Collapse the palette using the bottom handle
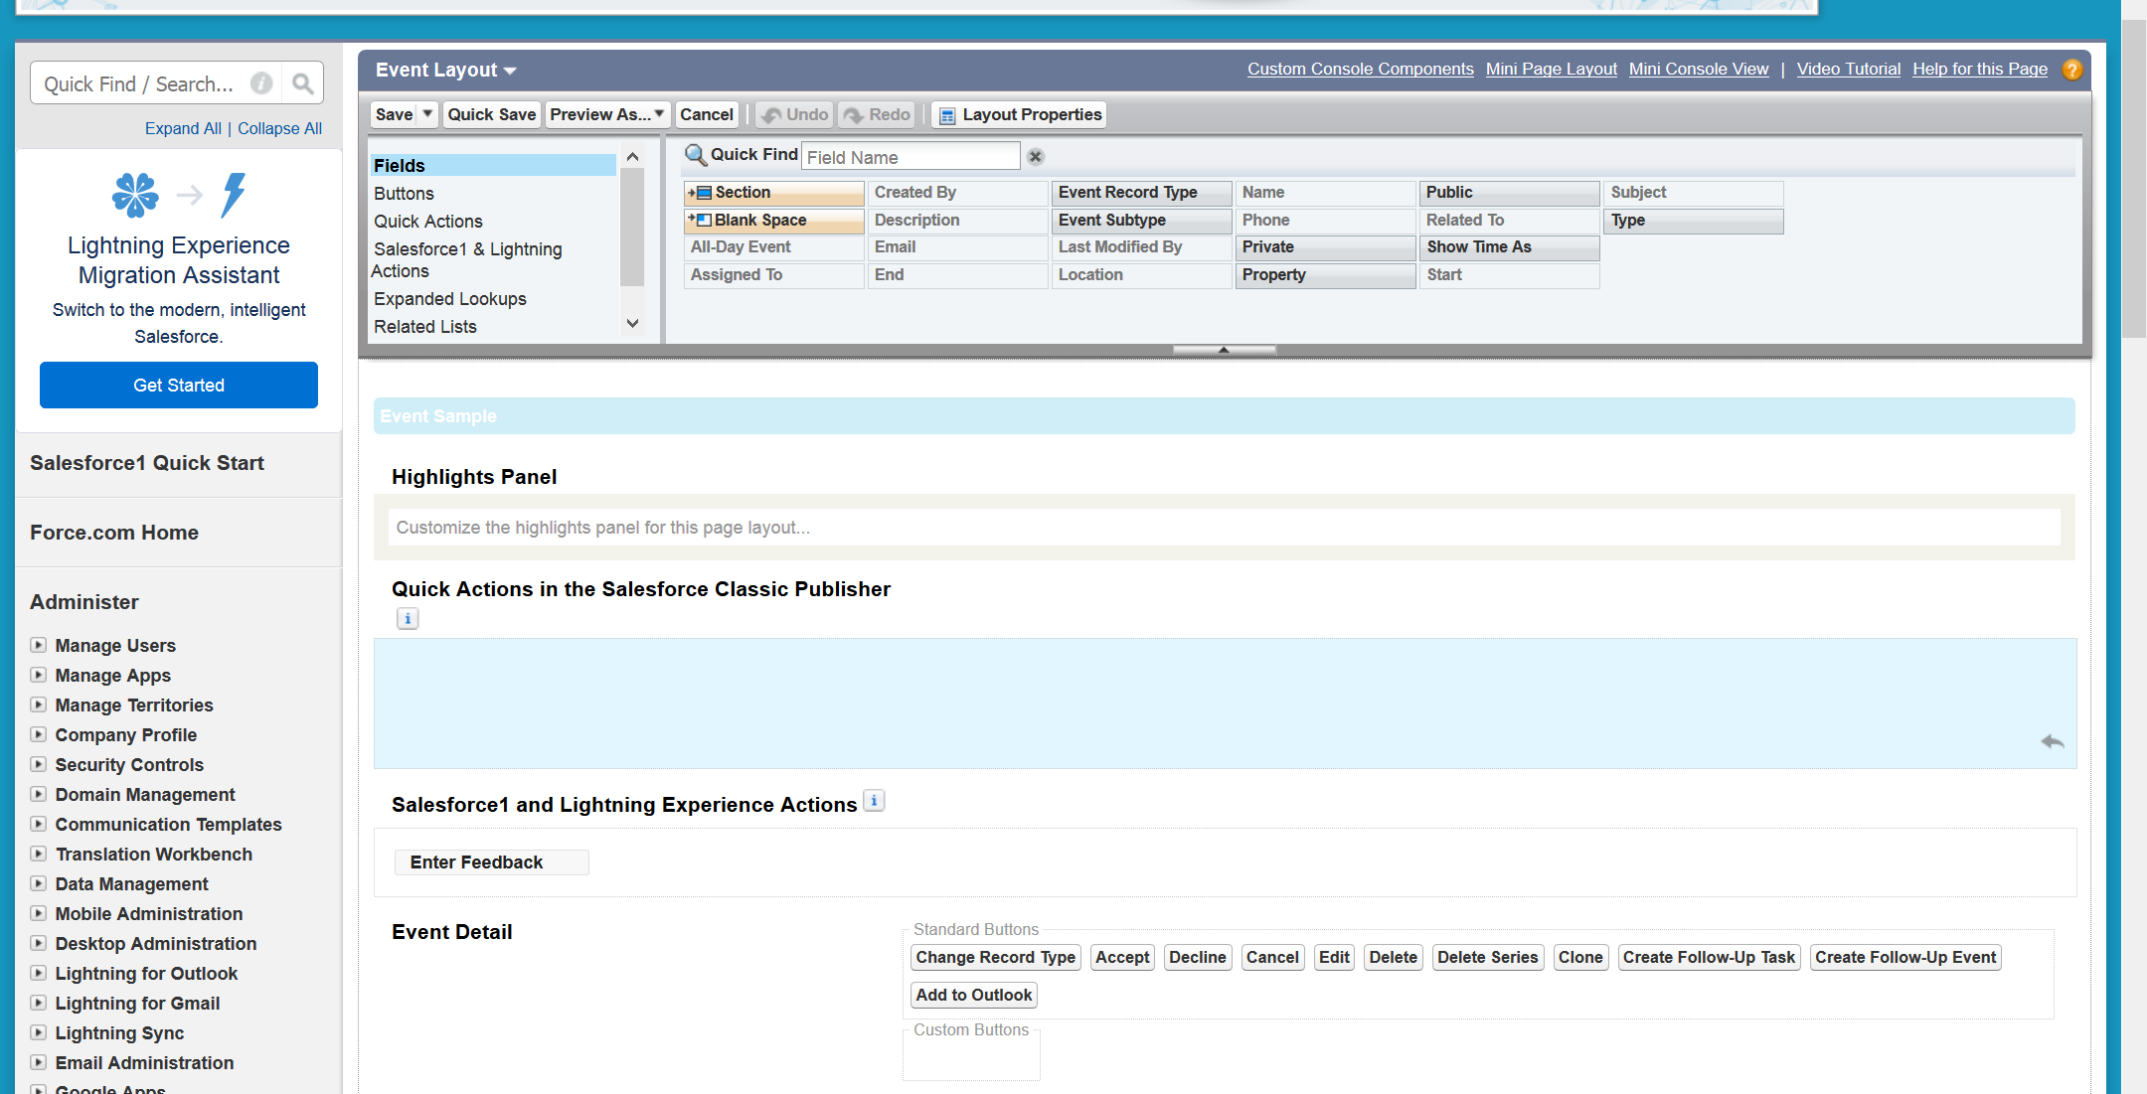The image size is (2147, 1094). click(1223, 349)
